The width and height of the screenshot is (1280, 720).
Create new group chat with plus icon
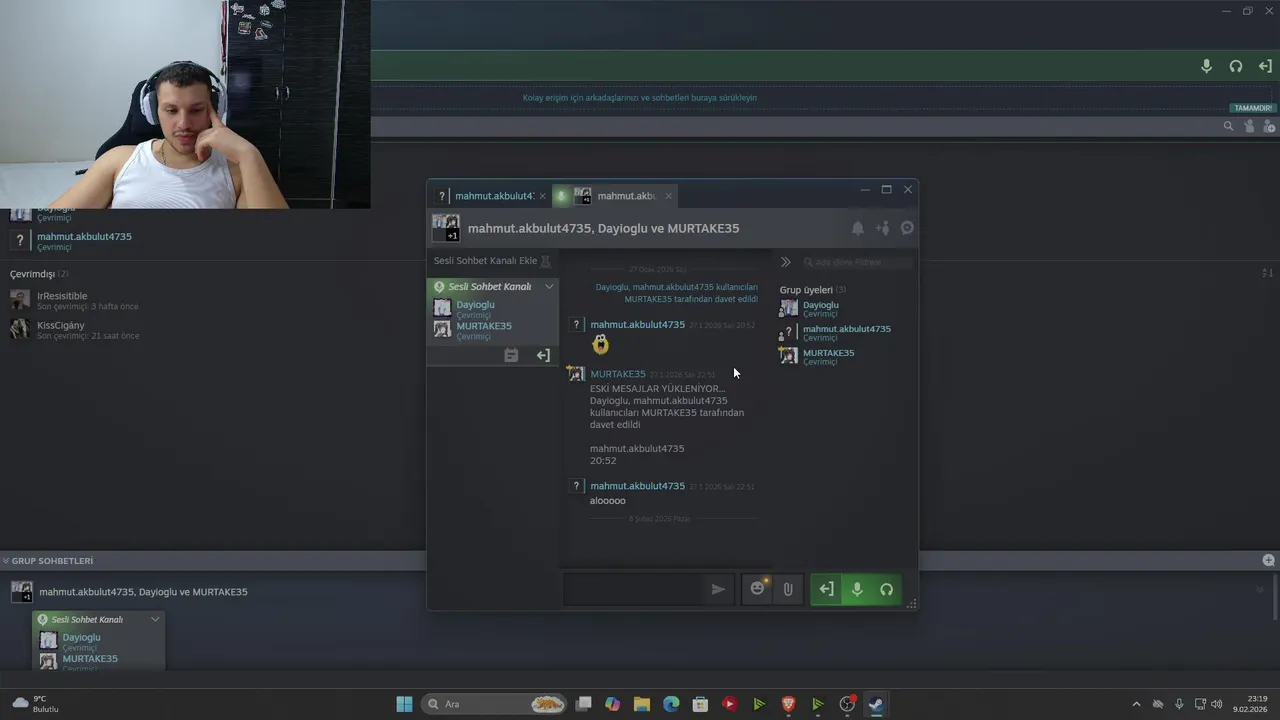coord(1268,560)
